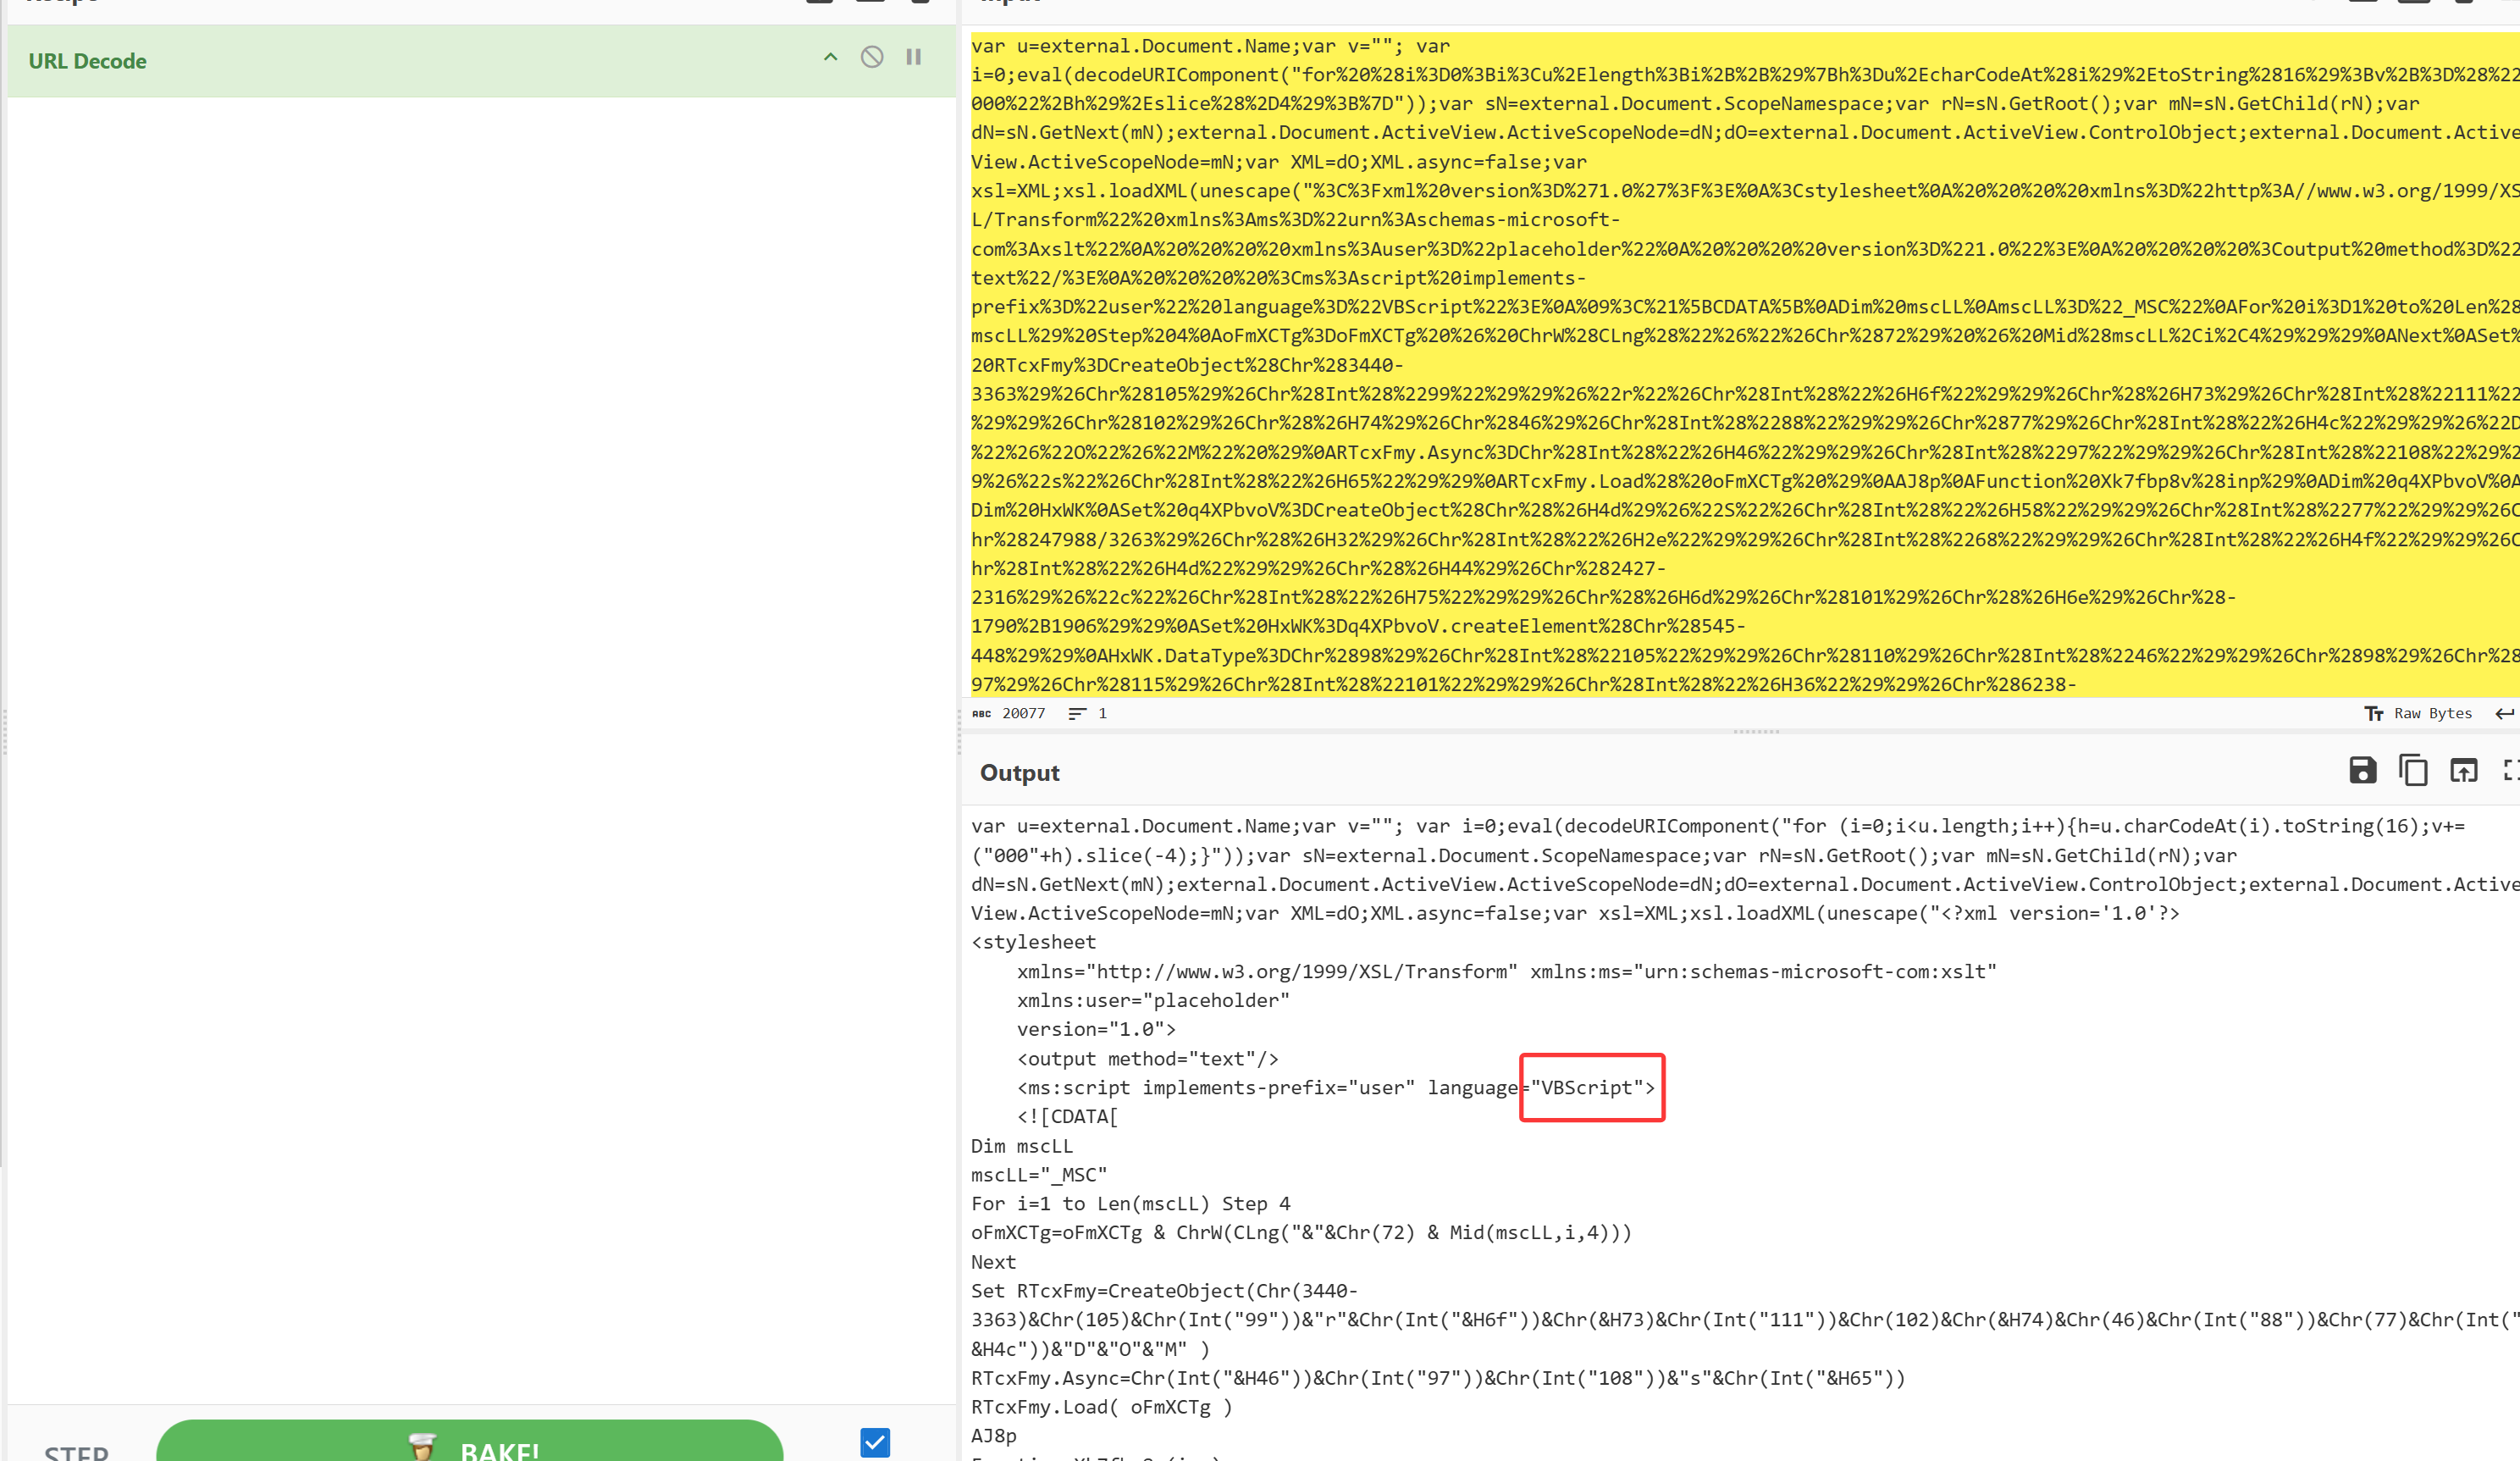The height and width of the screenshot is (1461, 2520).
Task: Replace input with output icon
Action: (2463, 770)
